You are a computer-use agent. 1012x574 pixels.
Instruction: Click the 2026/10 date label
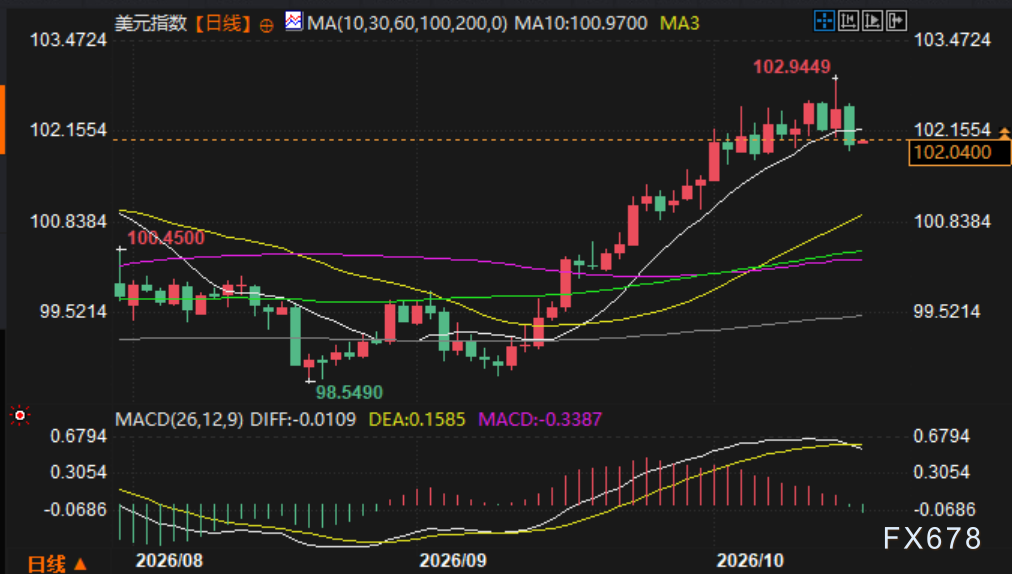(751, 560)
